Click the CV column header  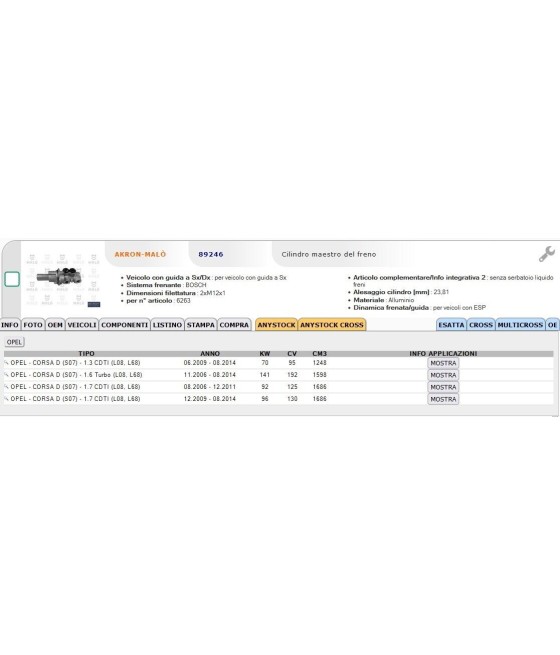tap(292, 353)
